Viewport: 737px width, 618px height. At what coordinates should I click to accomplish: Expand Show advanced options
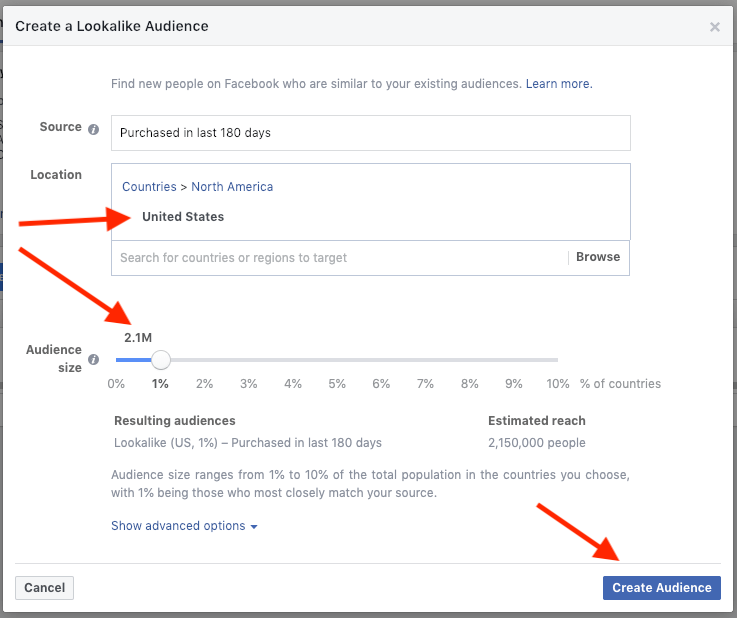(184, 526)
